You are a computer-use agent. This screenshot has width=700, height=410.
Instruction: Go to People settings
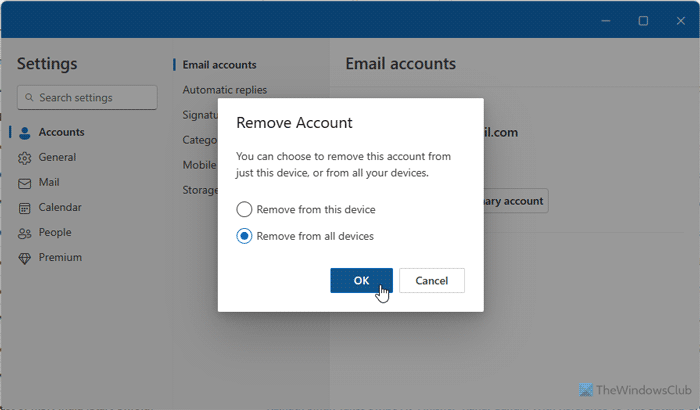(x=55, y=232)
